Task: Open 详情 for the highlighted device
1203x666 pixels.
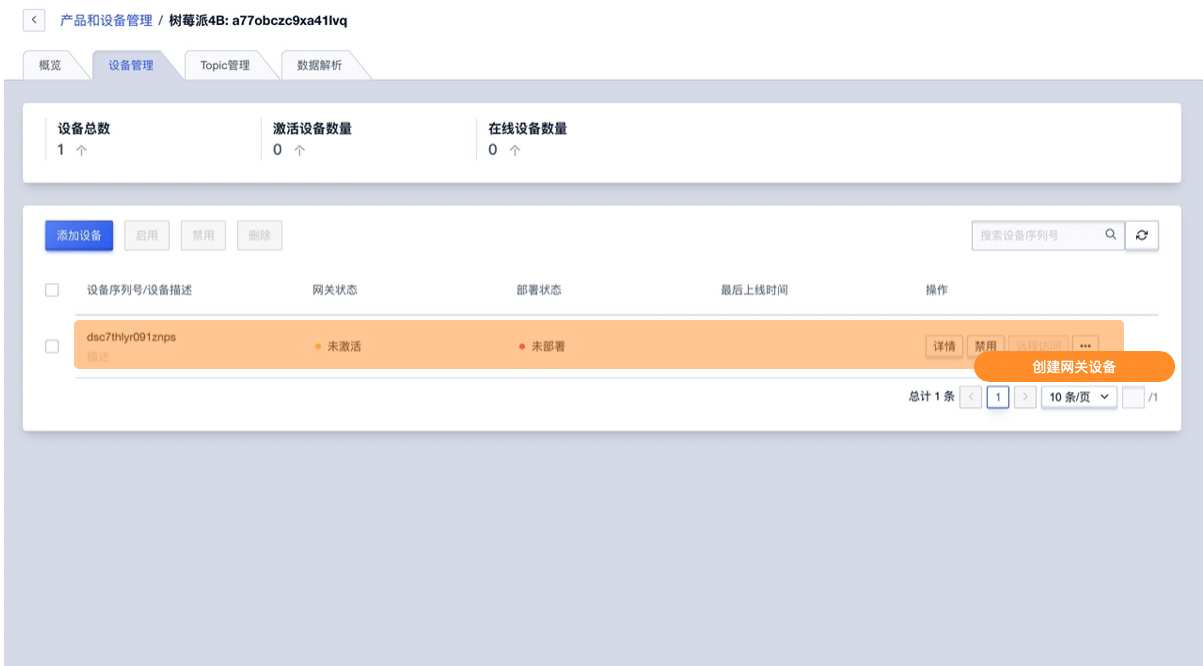Action: [x=944, y=345]
